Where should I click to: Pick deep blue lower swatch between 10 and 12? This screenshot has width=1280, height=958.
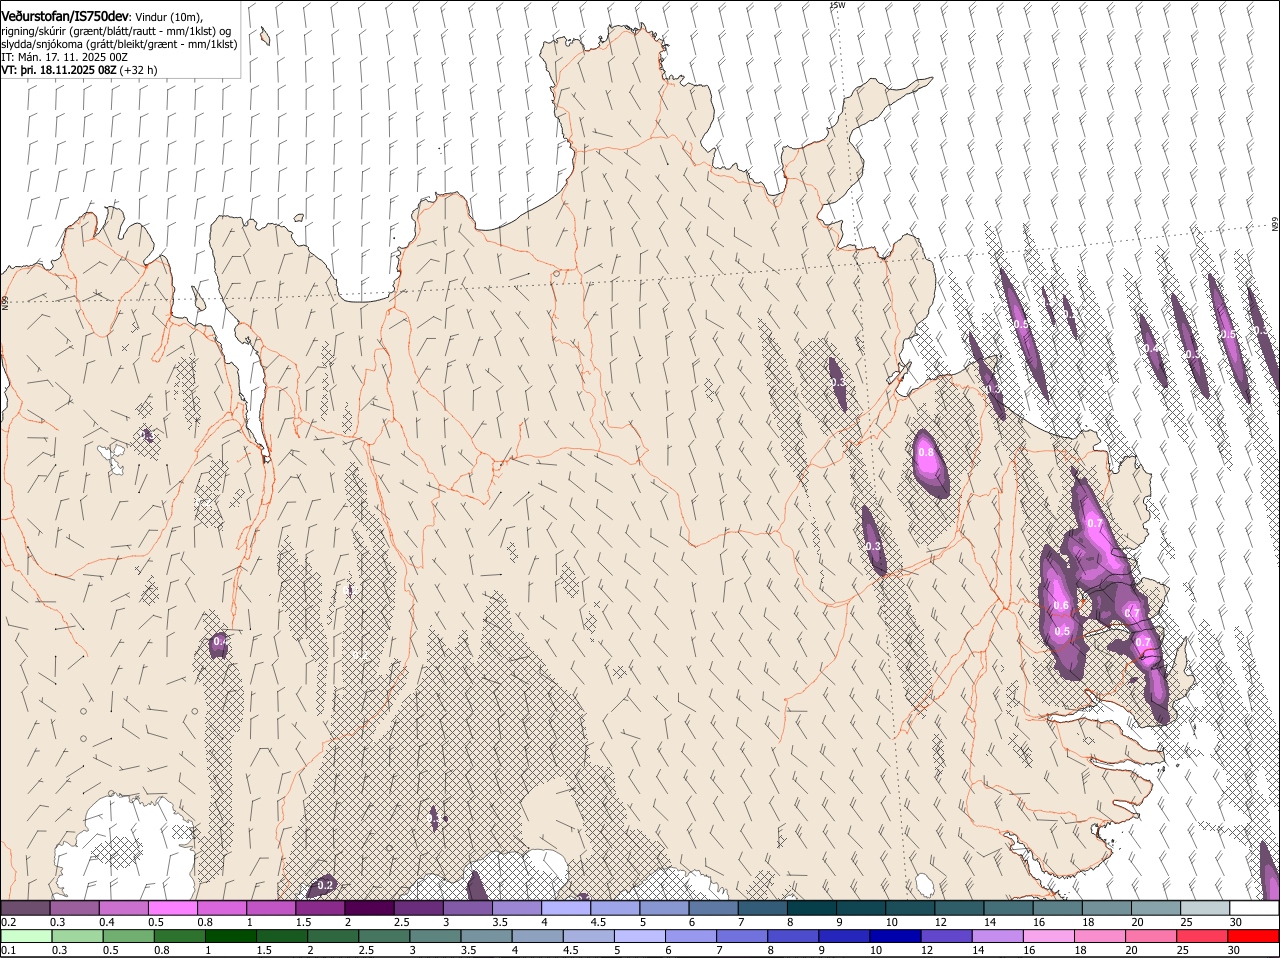895,936
